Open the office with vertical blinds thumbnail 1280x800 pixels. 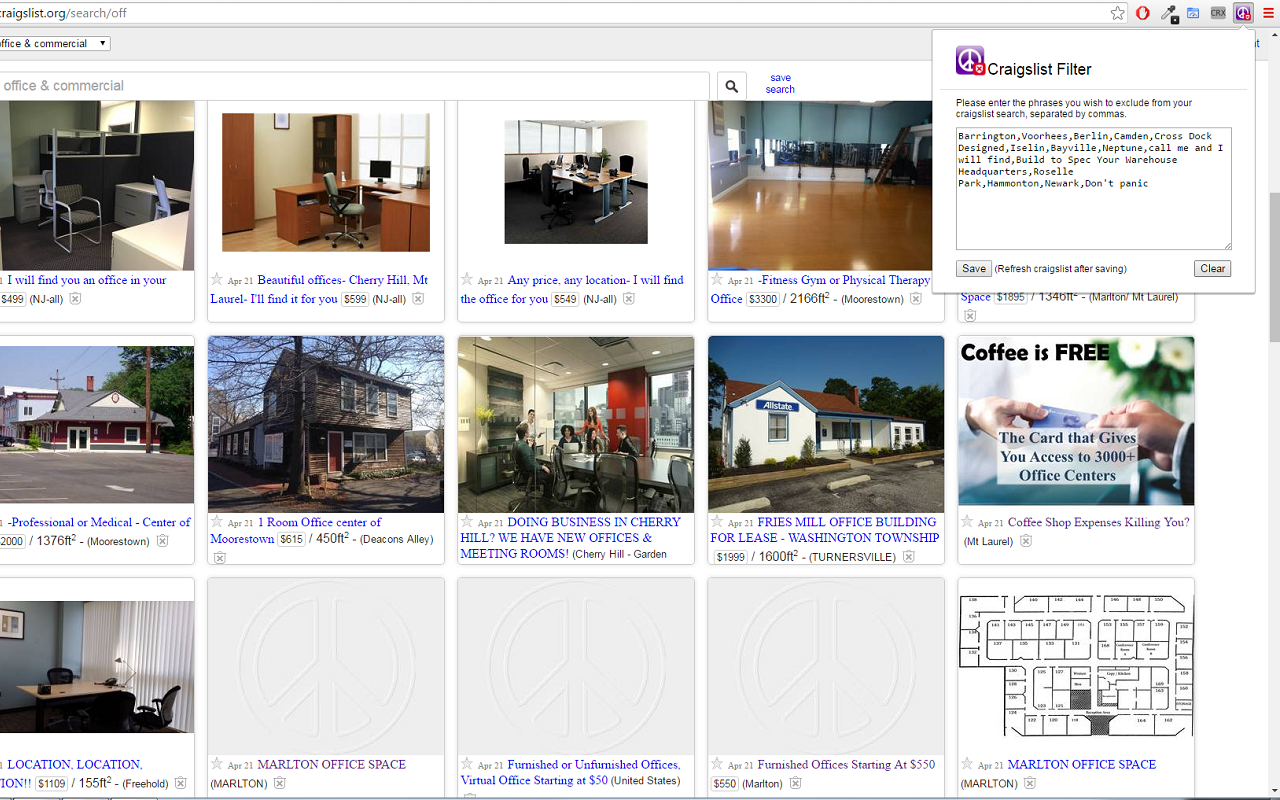[x=97, y=667]
